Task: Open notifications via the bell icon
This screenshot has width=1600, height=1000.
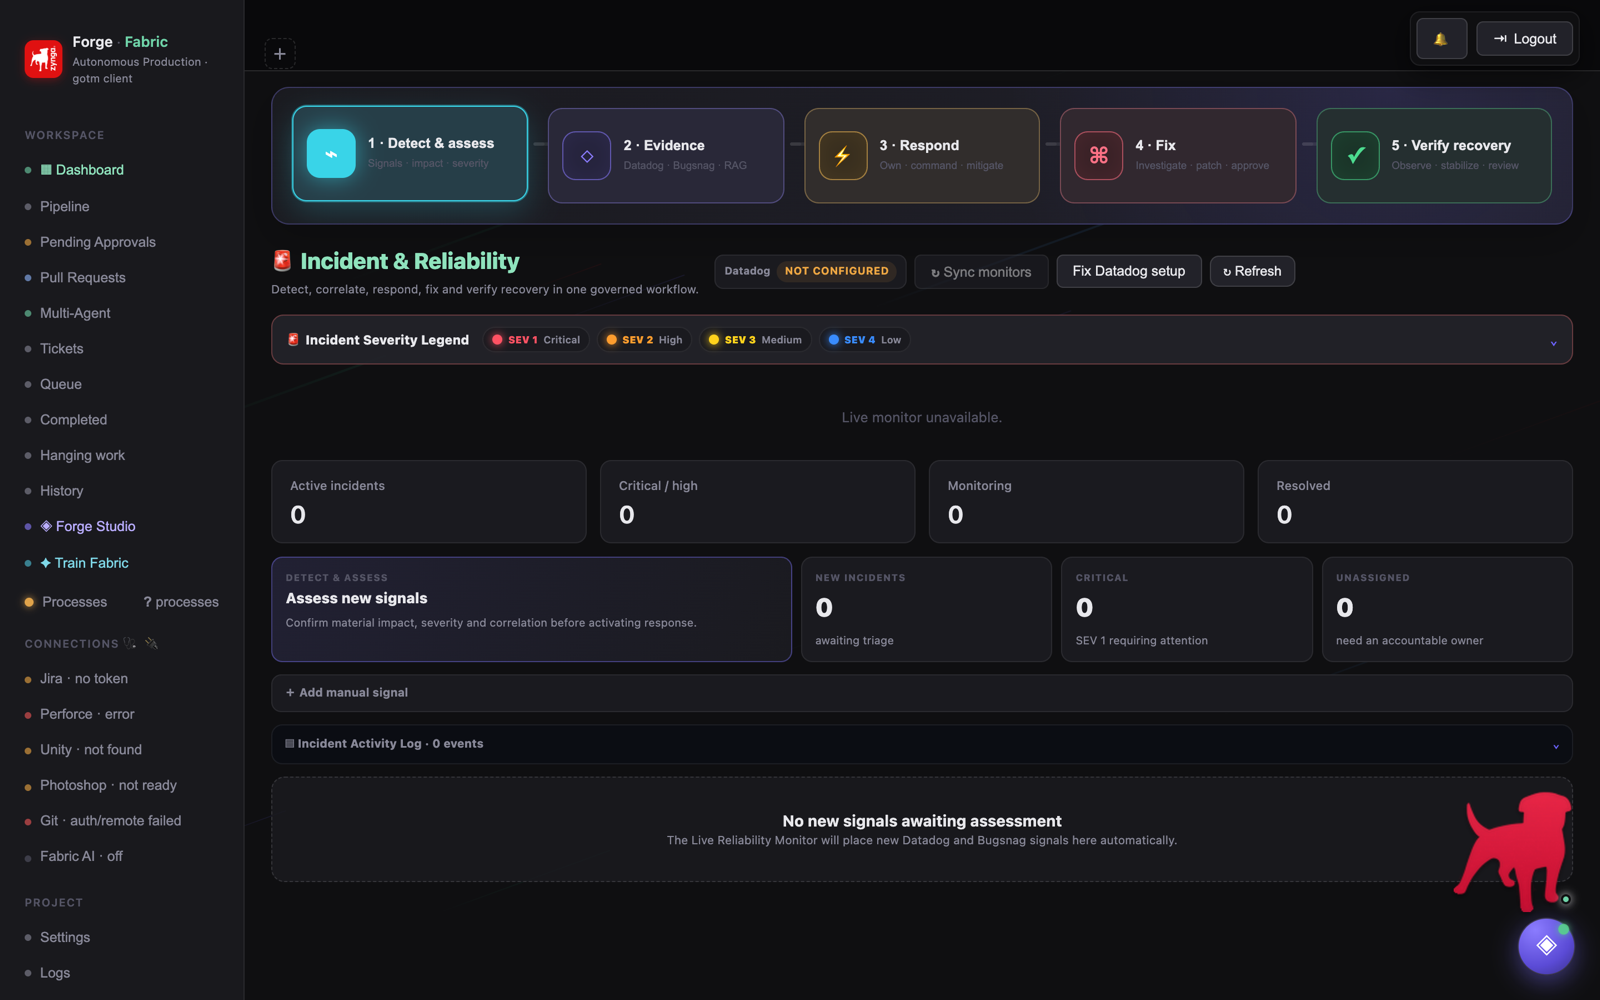Action: click(1441, 39)
